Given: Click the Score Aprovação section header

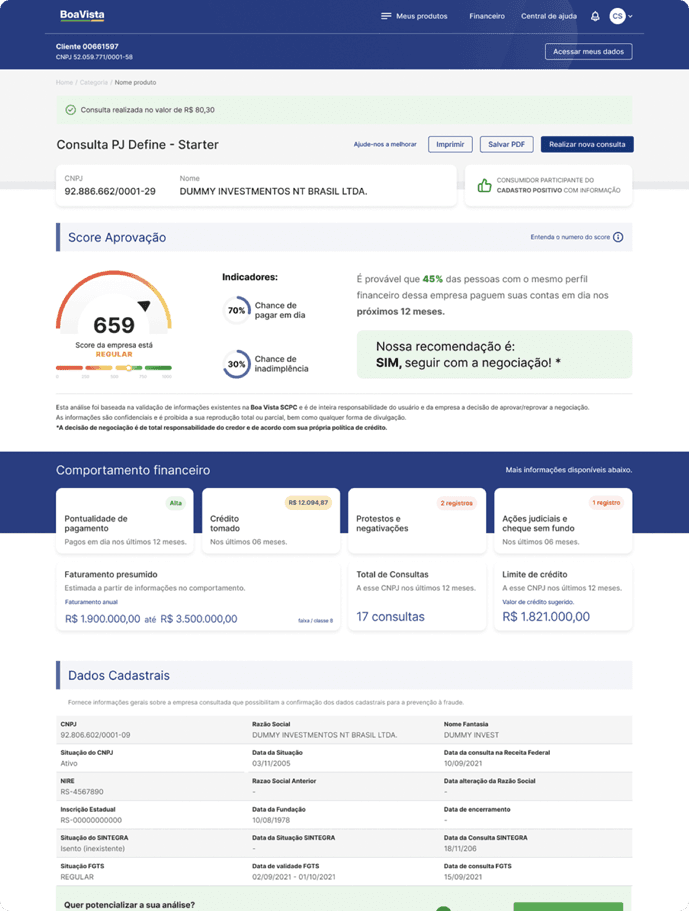Looking at the screenshot, I should tap(344, 237).
